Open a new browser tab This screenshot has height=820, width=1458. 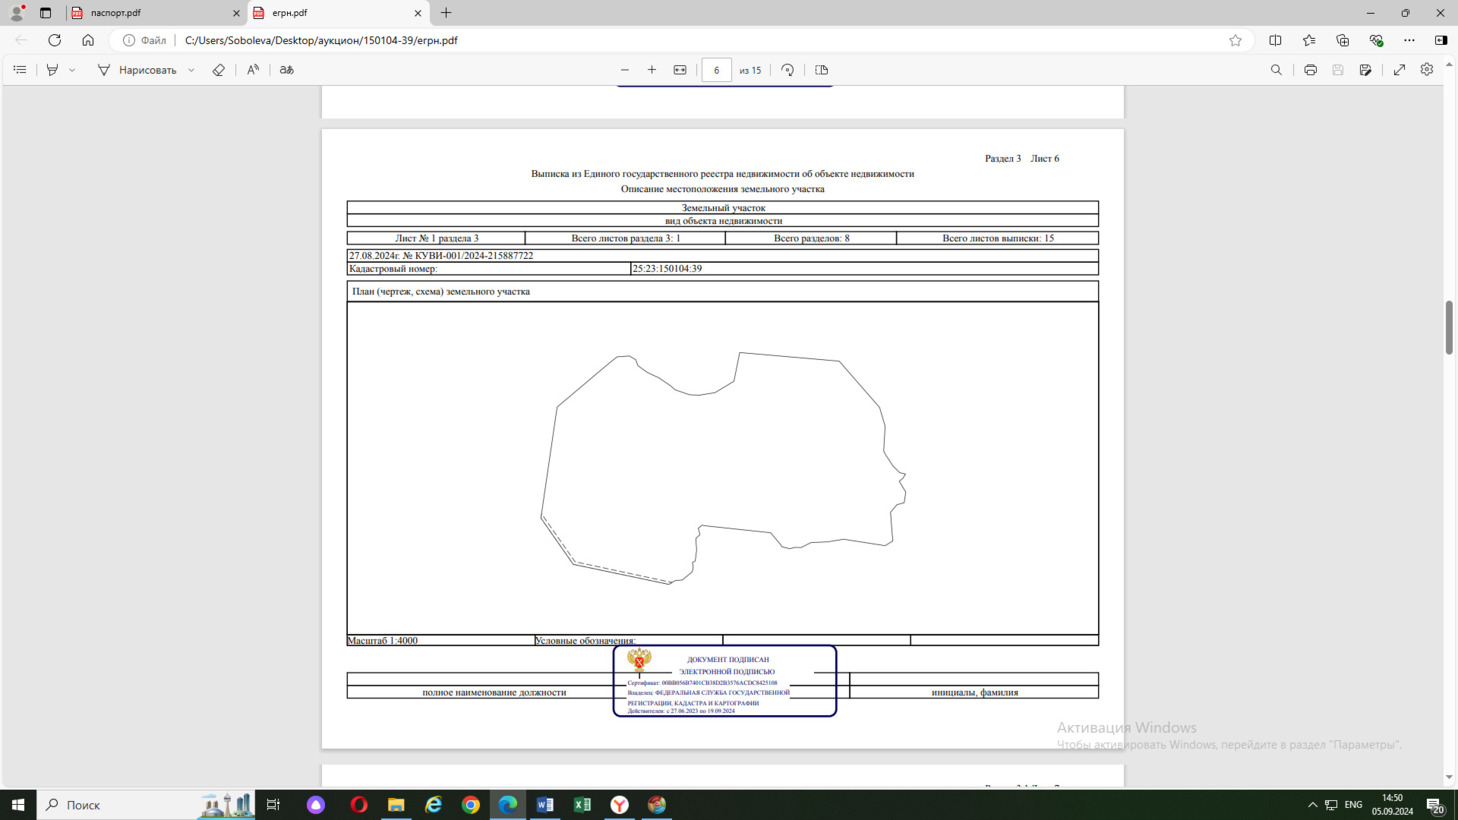(x=446, y=13)
